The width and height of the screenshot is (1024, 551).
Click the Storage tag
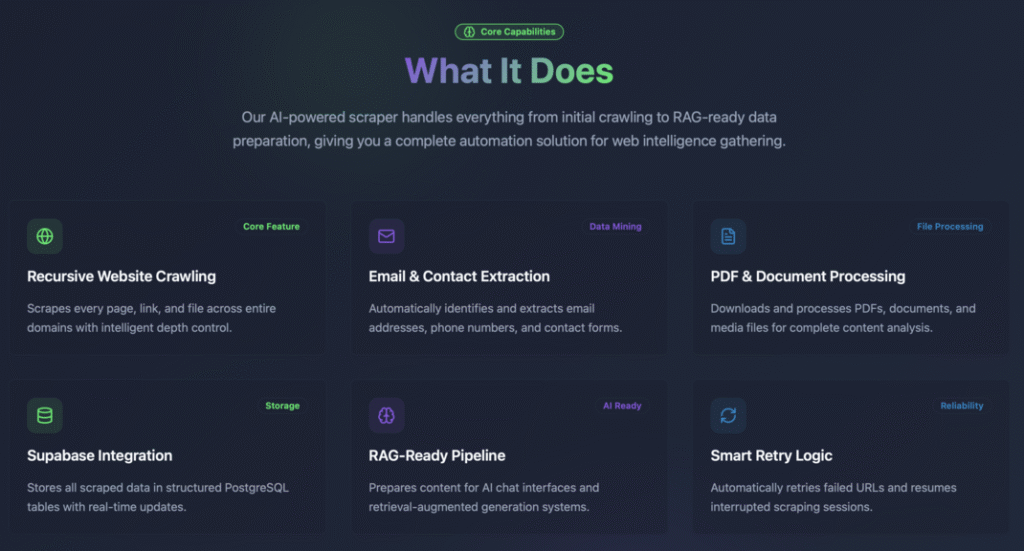coord(282,405)
